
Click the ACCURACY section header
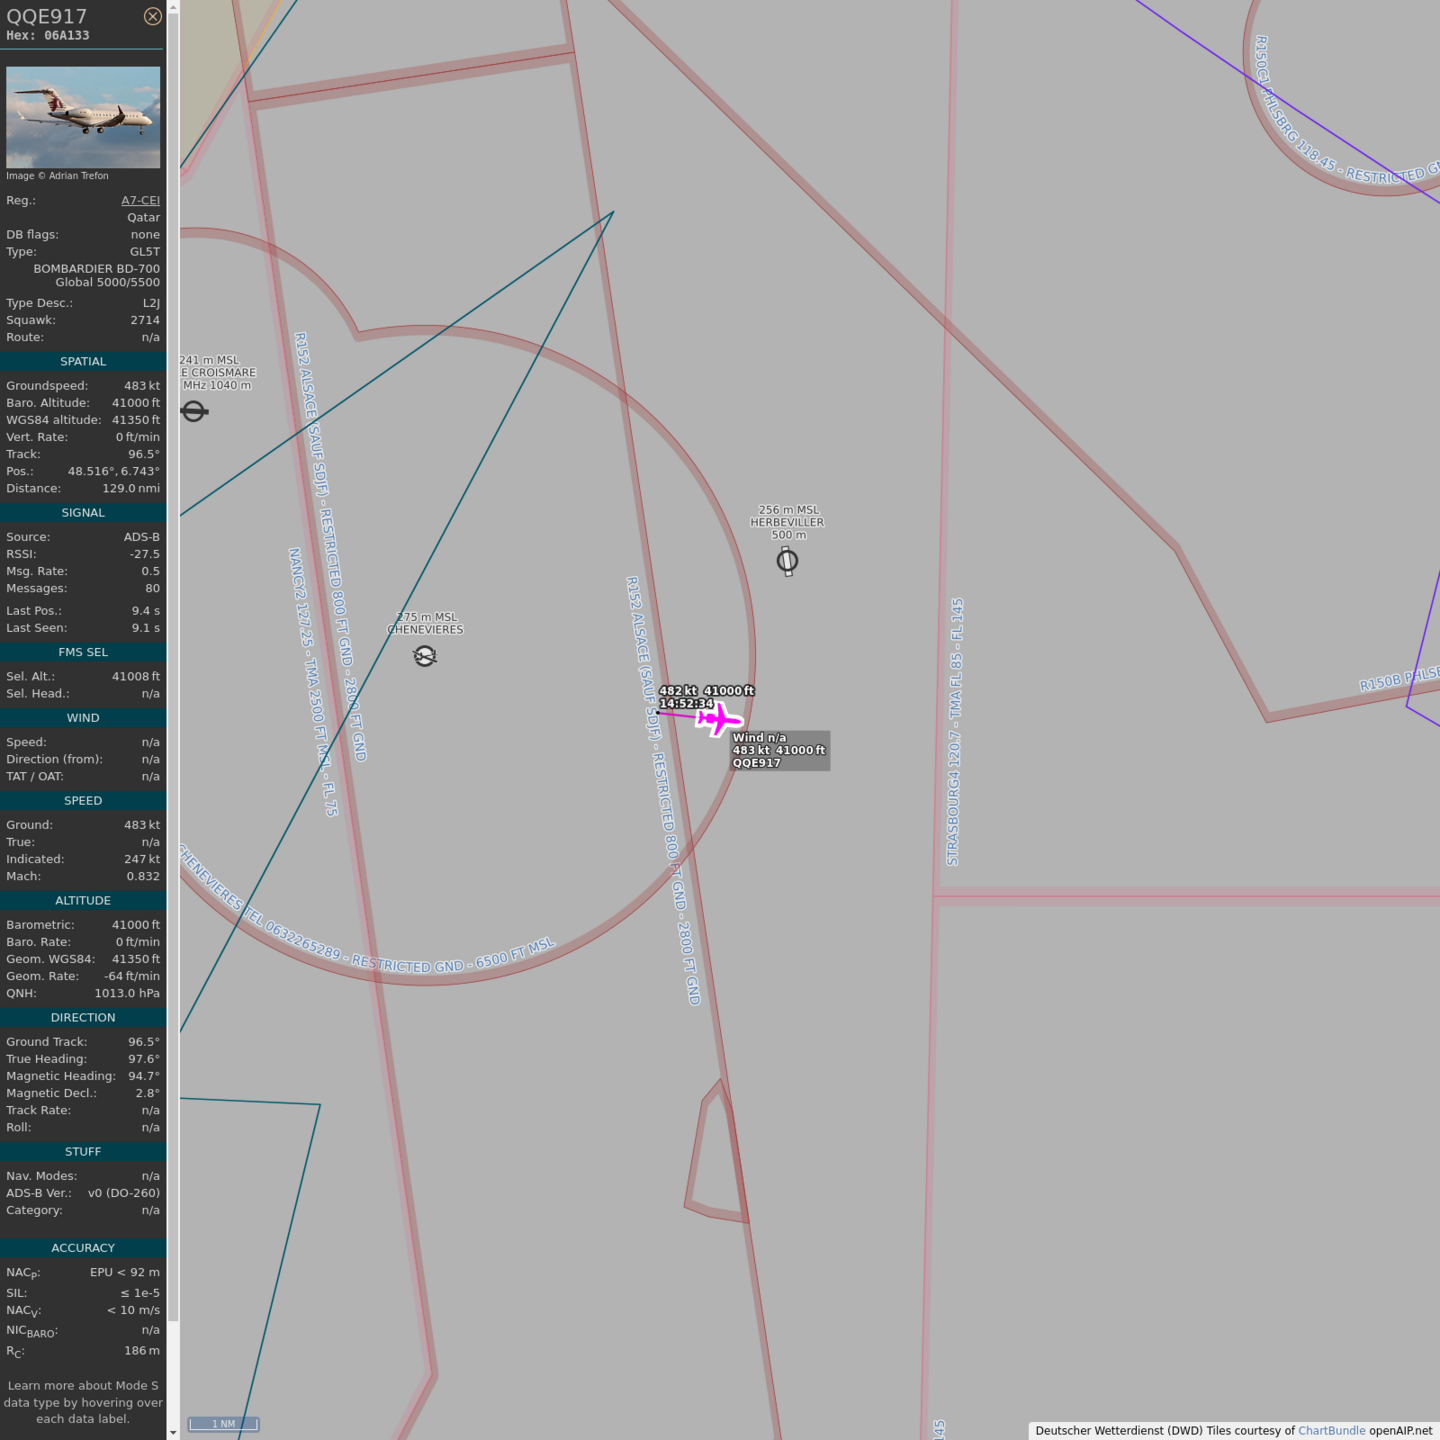point(83,1248)
